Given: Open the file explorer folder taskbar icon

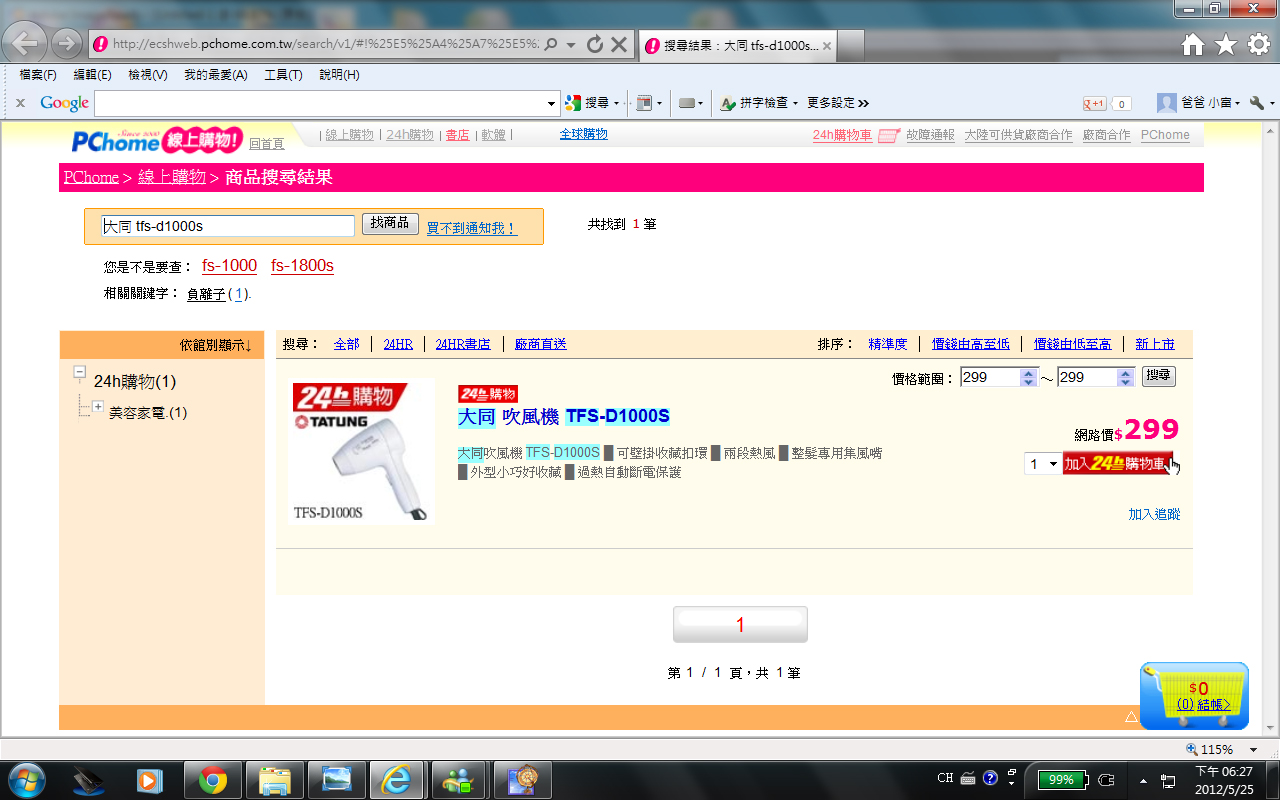Looking at the screenshot, I should tap(274, 780).
